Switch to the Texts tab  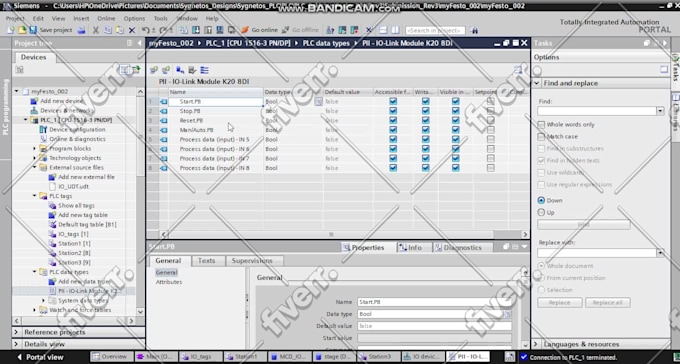click(x=206, y=261)
